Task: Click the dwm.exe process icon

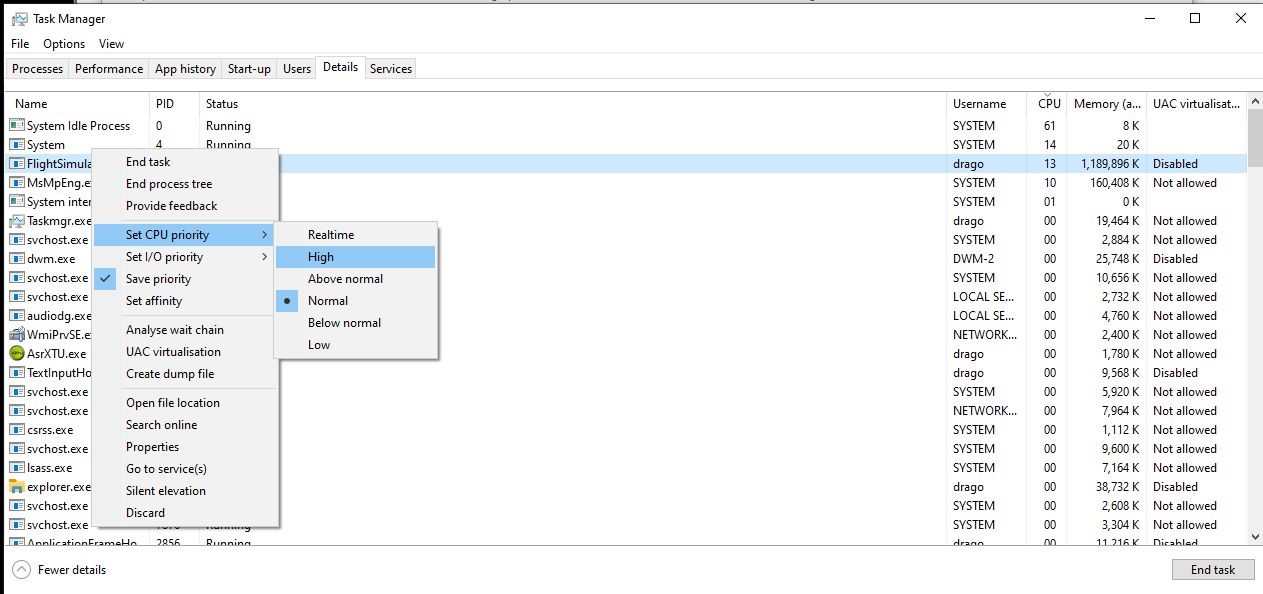Action: point(16,258)
